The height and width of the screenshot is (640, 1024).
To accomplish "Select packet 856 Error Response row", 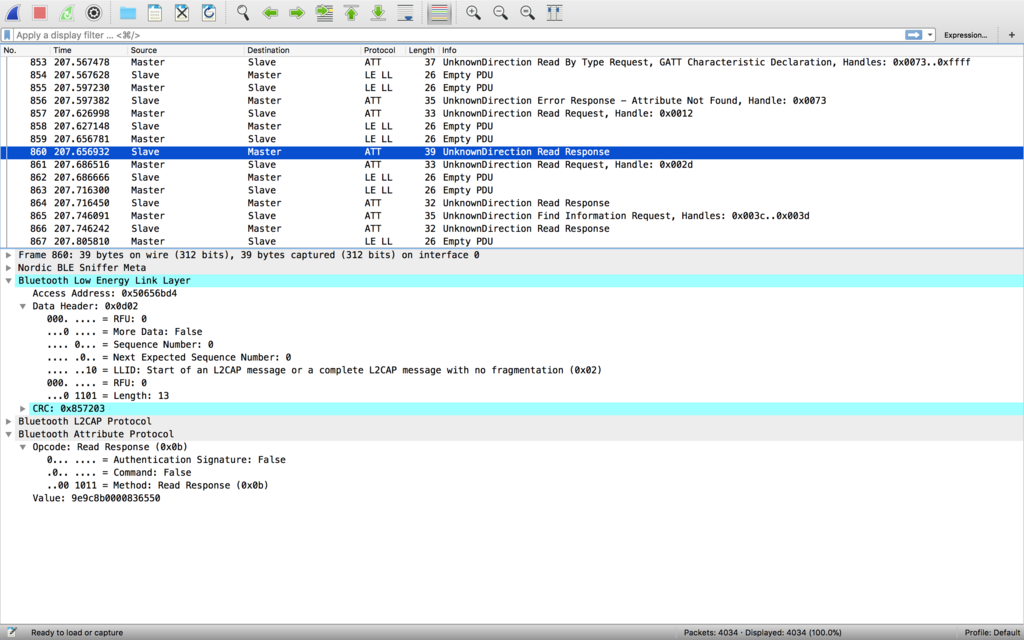I will coord(512,101).
